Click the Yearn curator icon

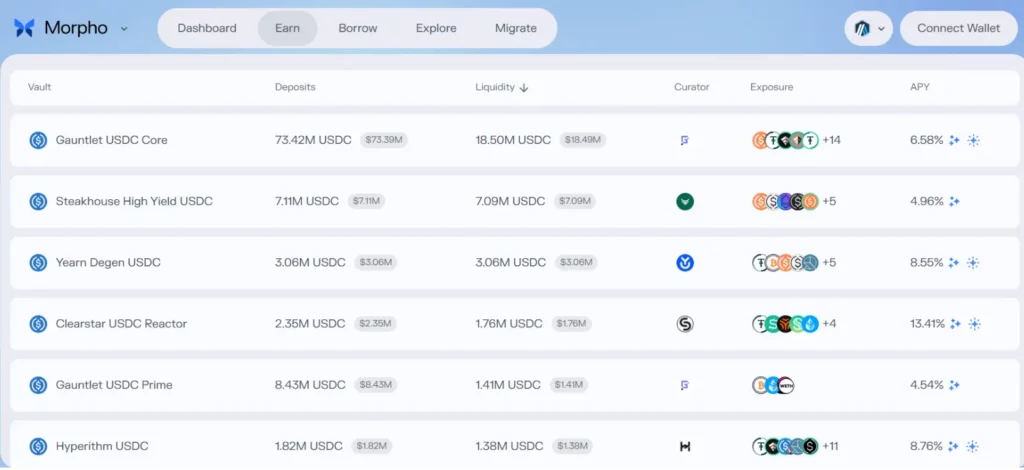(685, 263)
